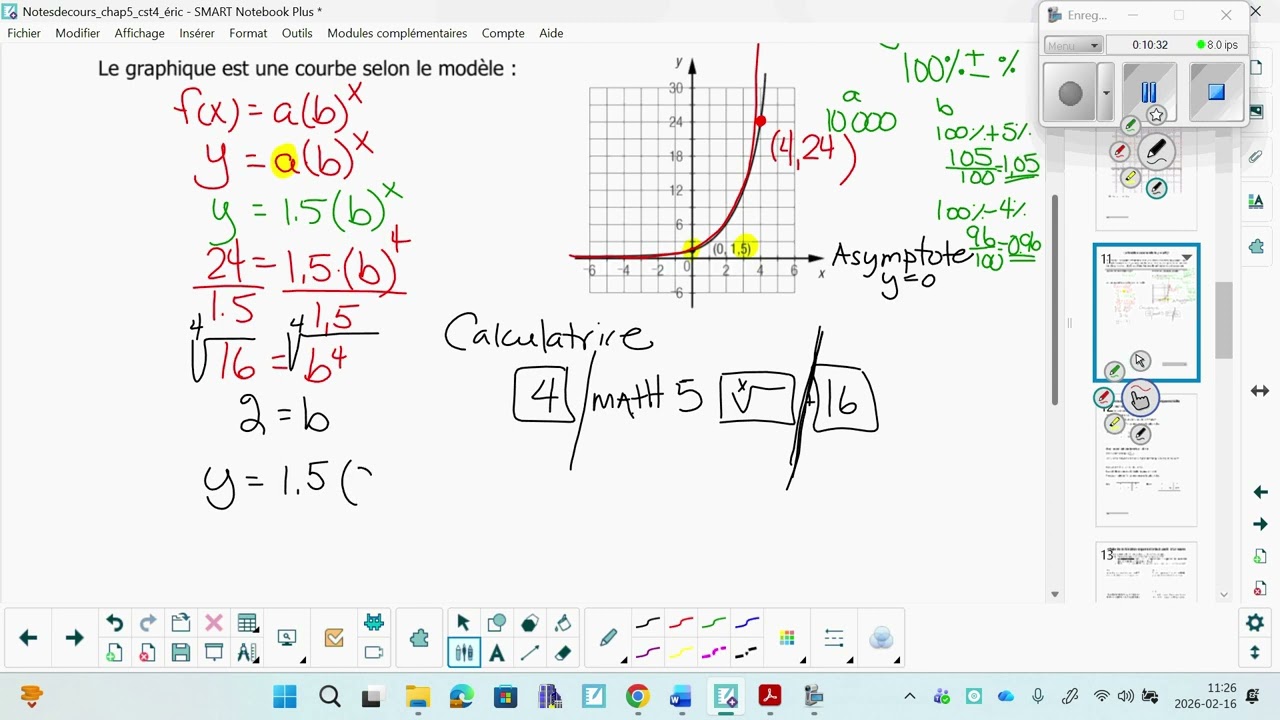1280x720 pixels.
Task: Pick the green pen line style
Action: click(x=714, y=623)
